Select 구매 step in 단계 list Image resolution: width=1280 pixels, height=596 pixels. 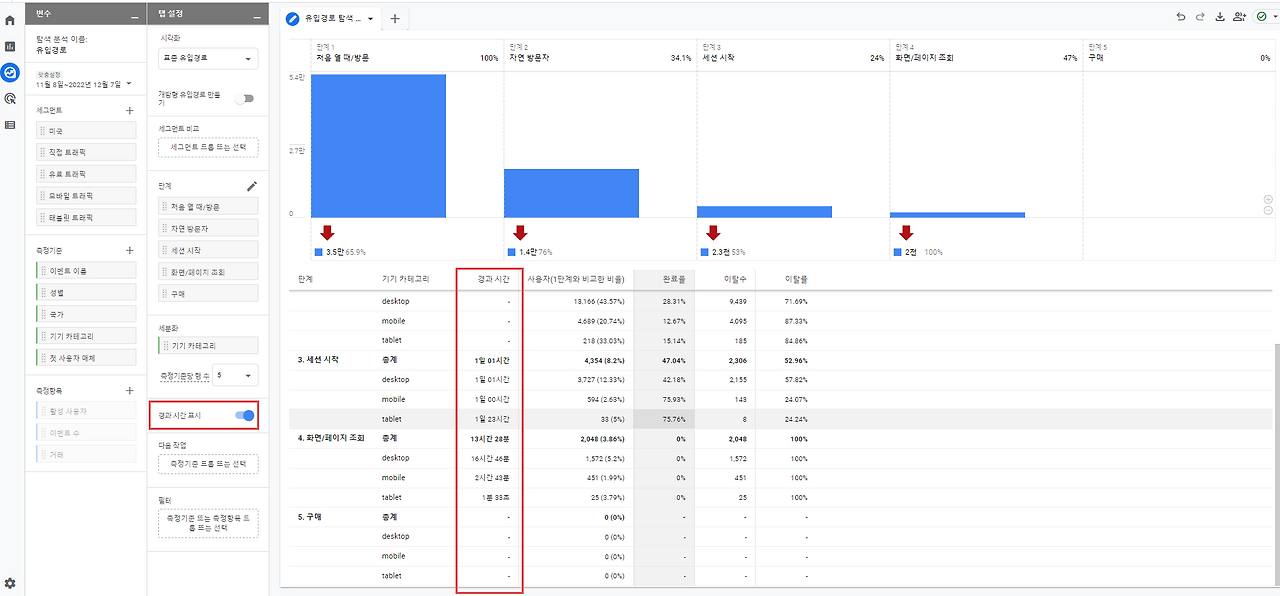209,294
